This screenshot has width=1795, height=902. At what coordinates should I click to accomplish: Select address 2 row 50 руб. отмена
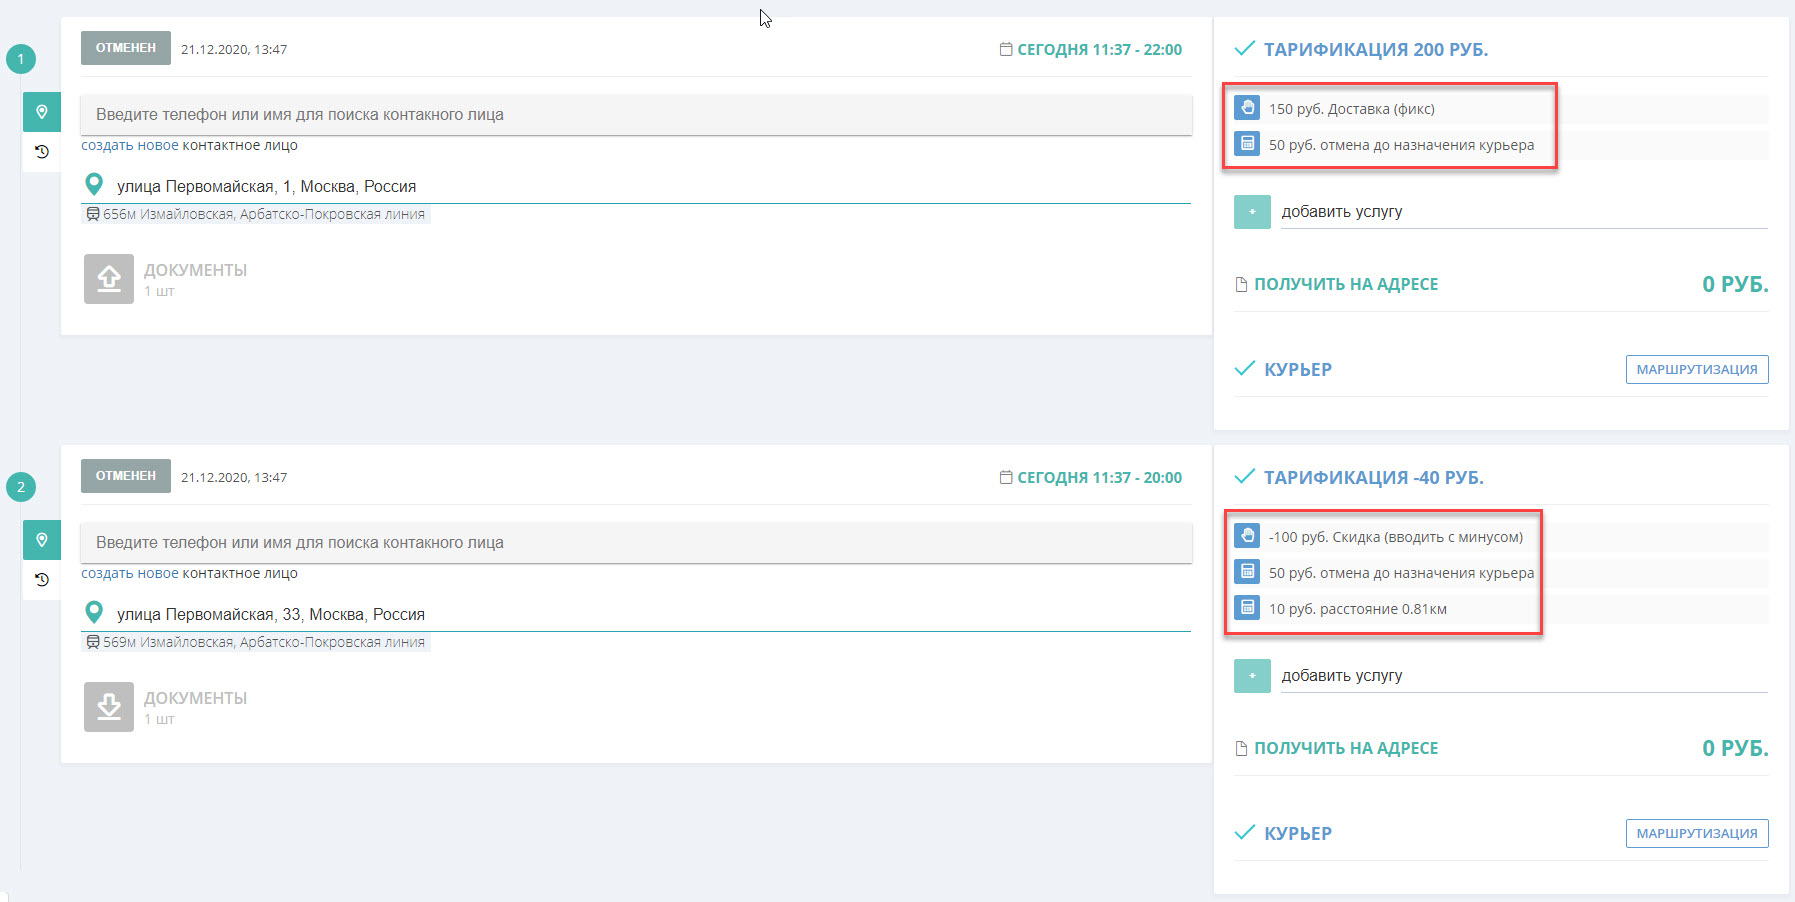click(1501, 573)
